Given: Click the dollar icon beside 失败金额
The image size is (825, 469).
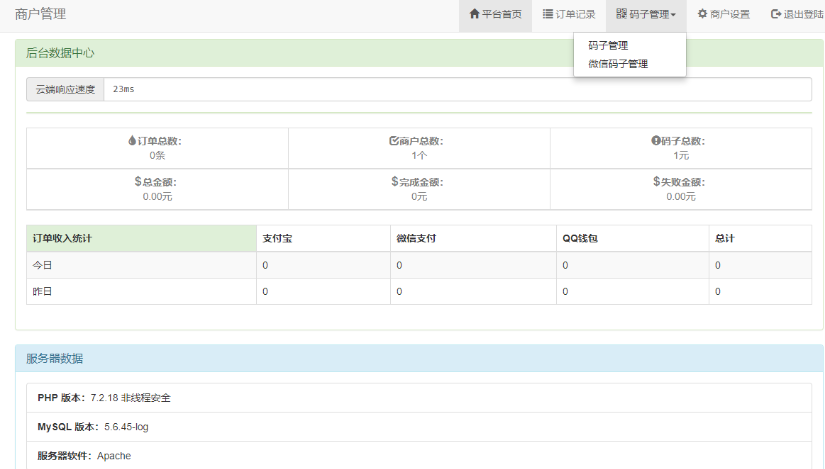Looking at the screenshot, I should pyautogui.click(x=656, y=182).
